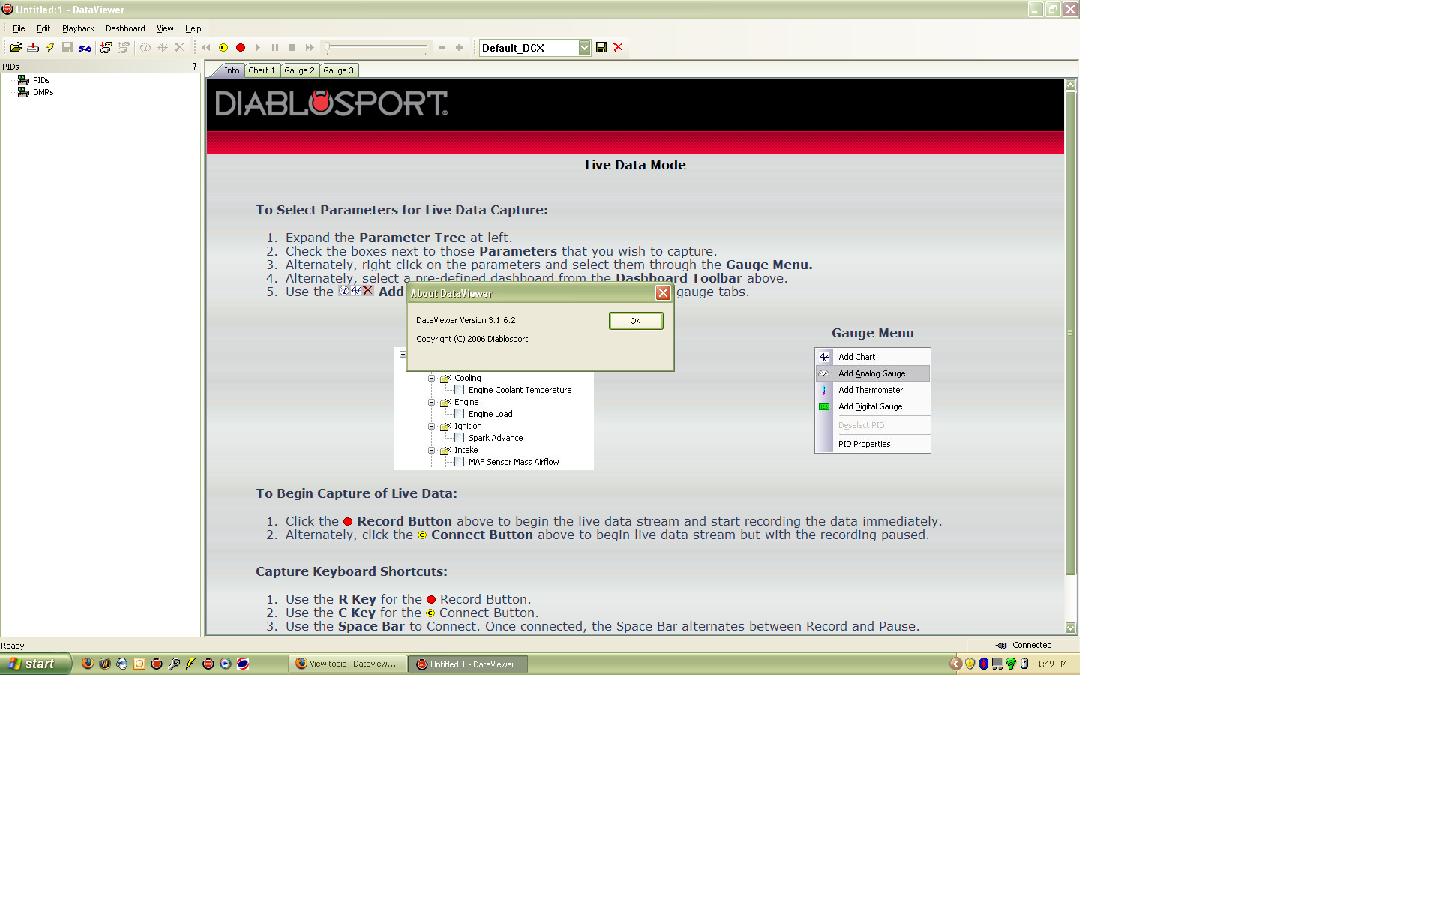Open the File menu
This screenshot has height=900, width=1440.
(18, 29)
